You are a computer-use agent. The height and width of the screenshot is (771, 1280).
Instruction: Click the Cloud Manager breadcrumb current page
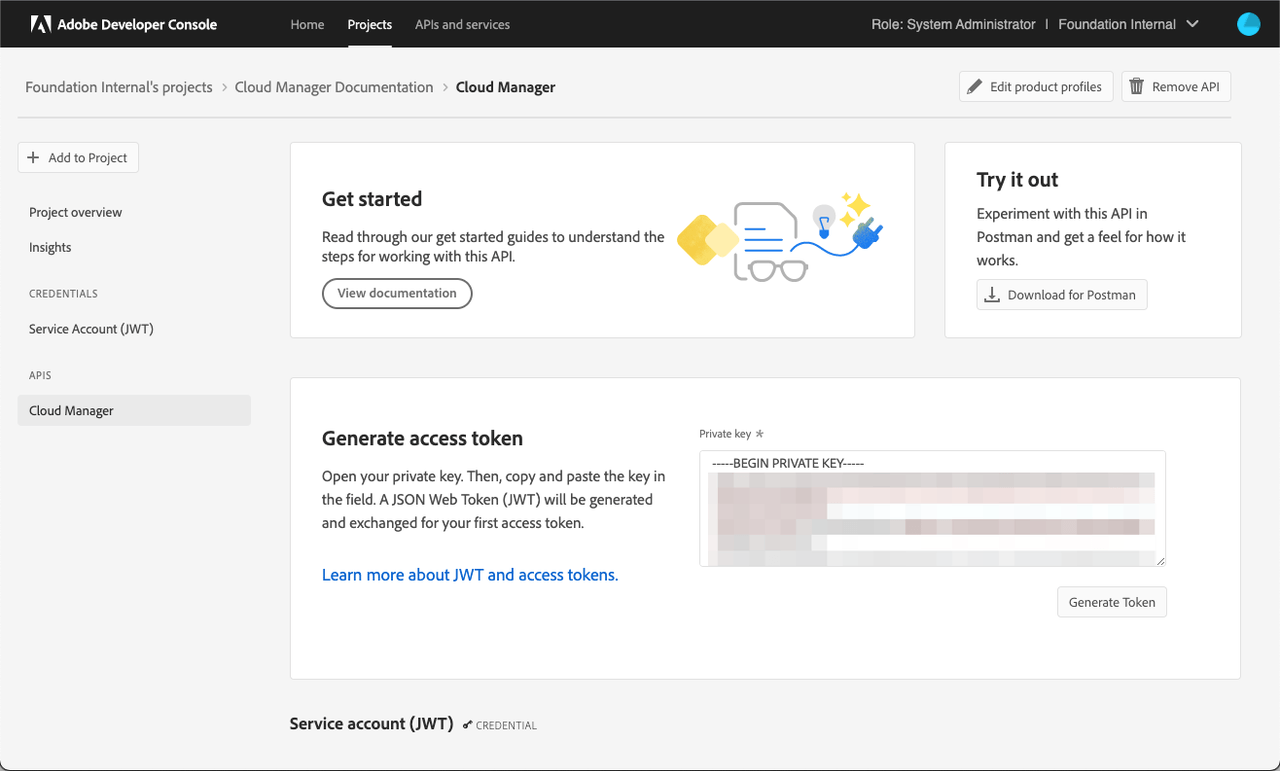[505, 87]
